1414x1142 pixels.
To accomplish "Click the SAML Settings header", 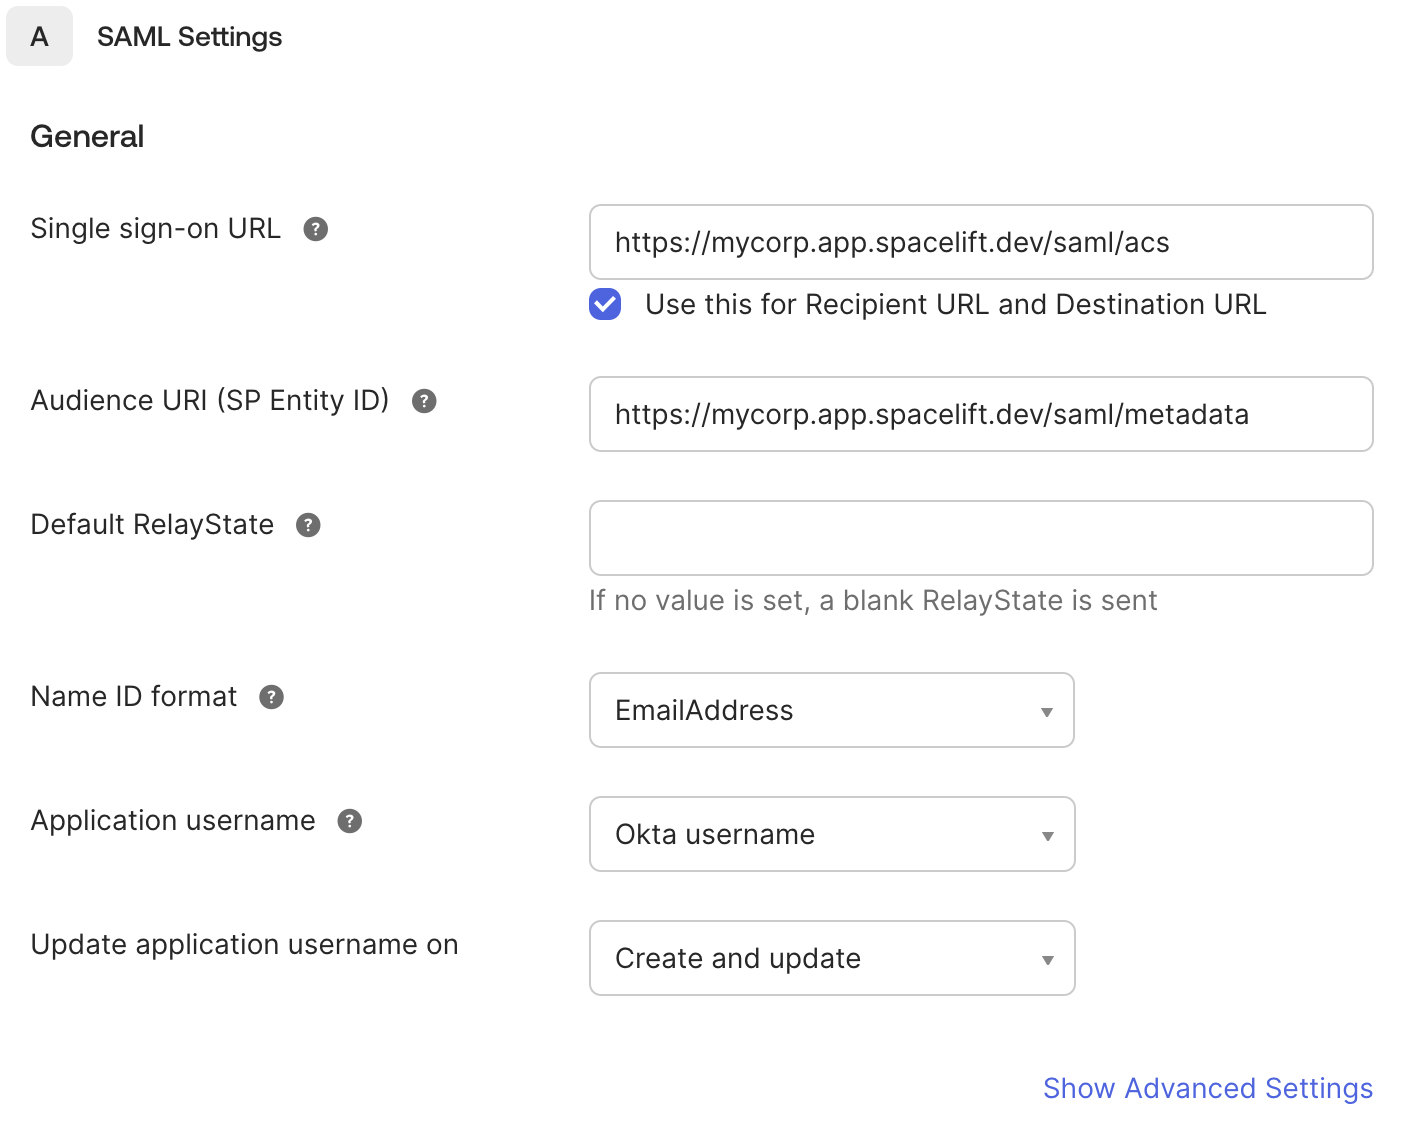I will pyautogui.click(x=189, y=36).
